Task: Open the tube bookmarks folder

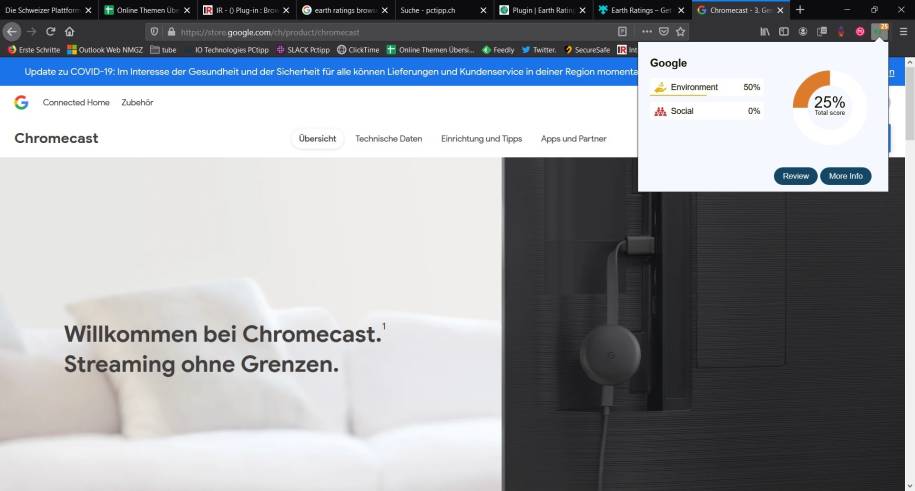Action: [163, 50]
